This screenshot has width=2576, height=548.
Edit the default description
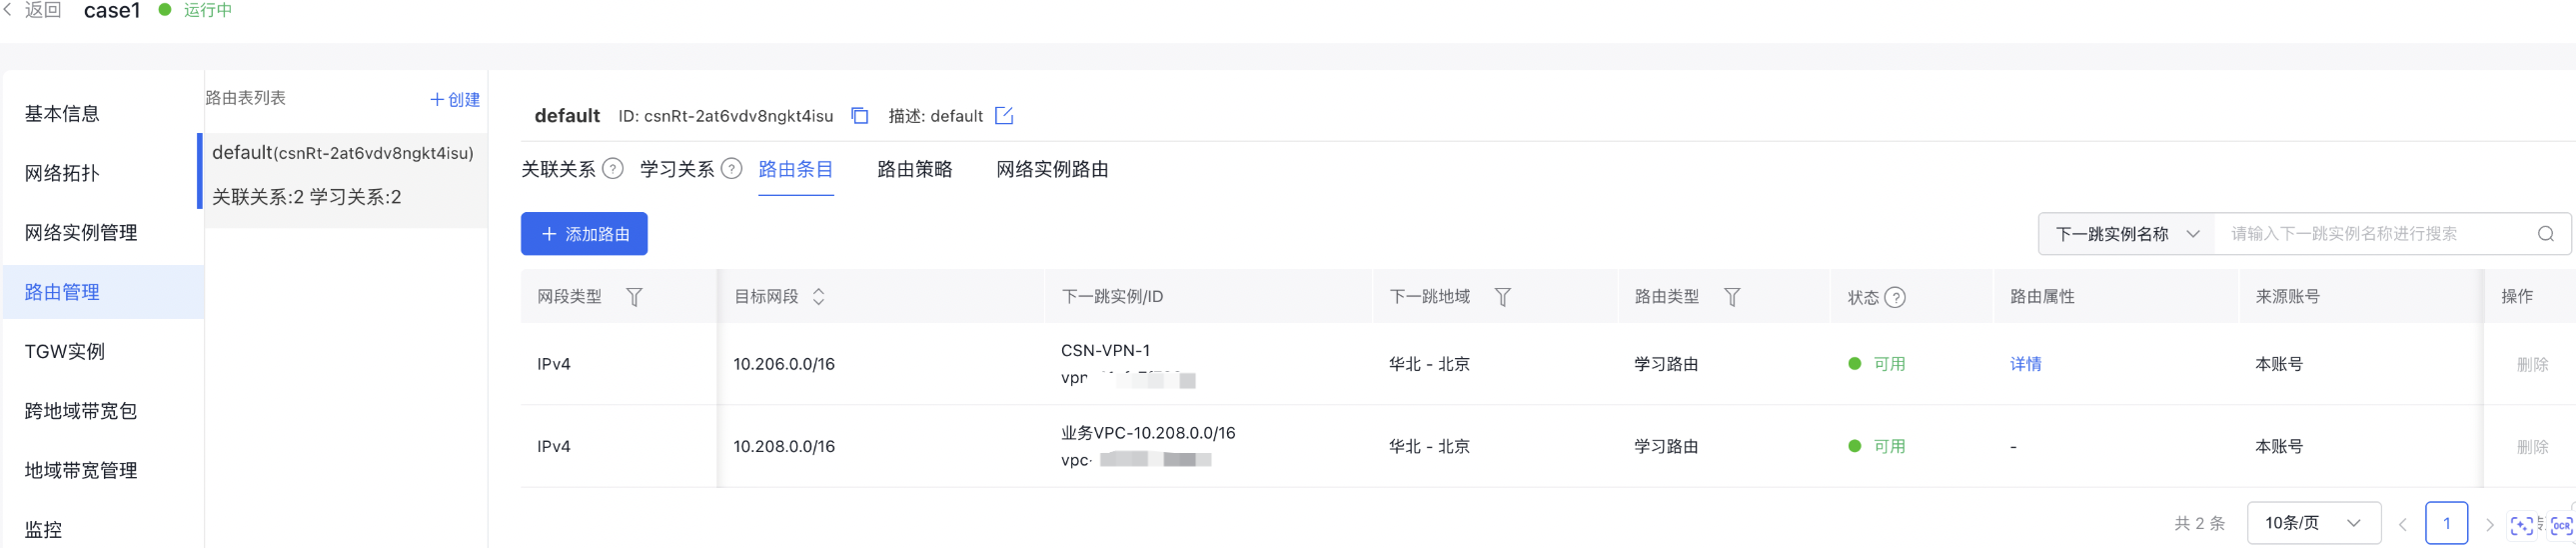pyautogui.click(x=1004, y=116)
